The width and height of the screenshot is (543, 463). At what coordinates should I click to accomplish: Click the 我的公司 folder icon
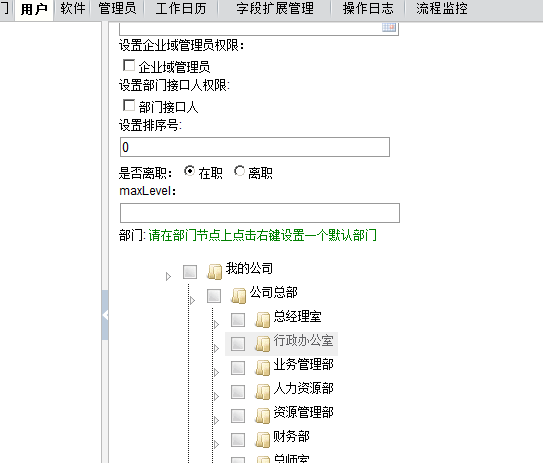[x=214, y=271]
